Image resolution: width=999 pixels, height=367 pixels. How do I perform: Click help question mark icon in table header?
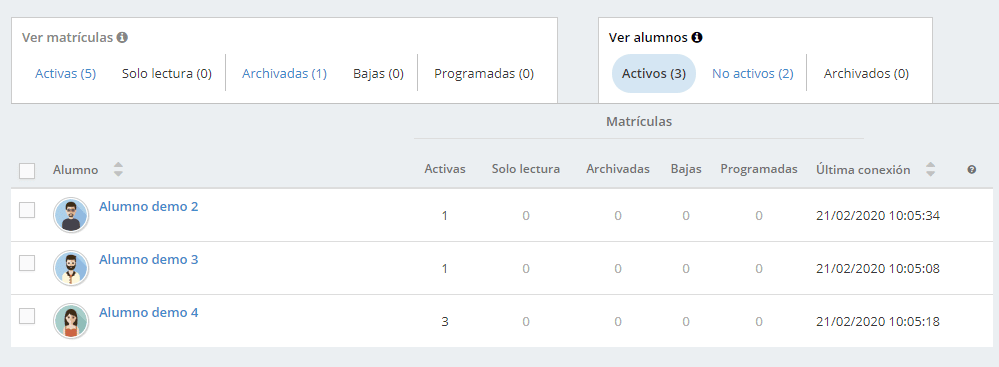(972, 169)
